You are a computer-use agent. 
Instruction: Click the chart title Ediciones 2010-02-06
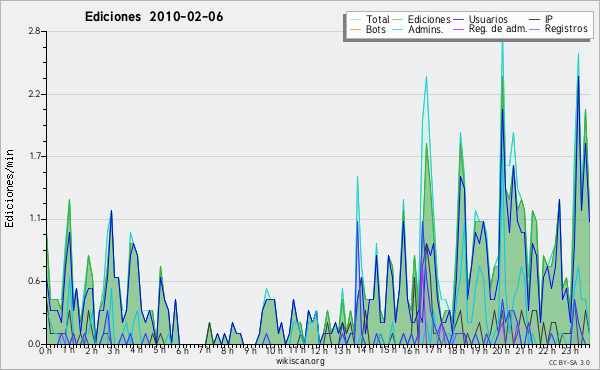pyautogui.click(x=154, y=17)
